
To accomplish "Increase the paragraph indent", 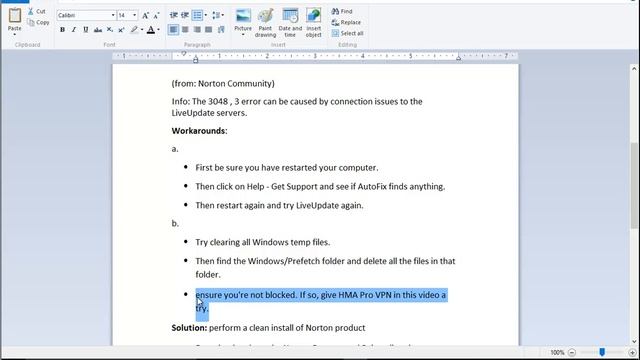I will (185, 16).
